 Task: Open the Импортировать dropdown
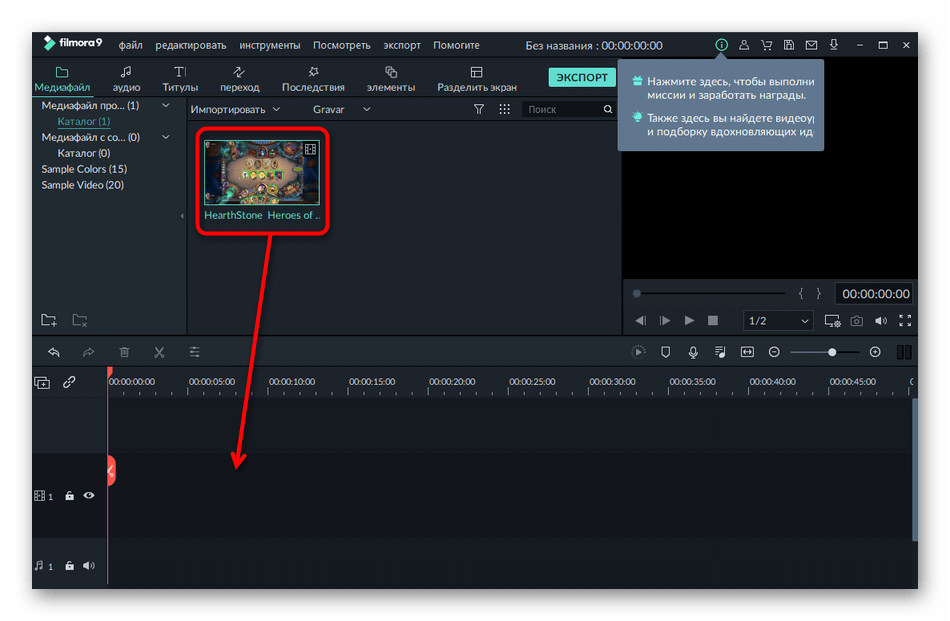tap(235, 109)
